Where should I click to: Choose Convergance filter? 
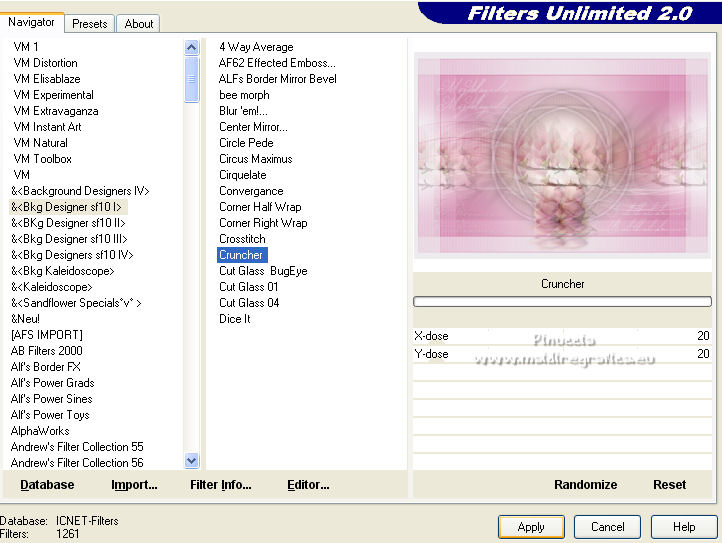[x=251, y=191]
